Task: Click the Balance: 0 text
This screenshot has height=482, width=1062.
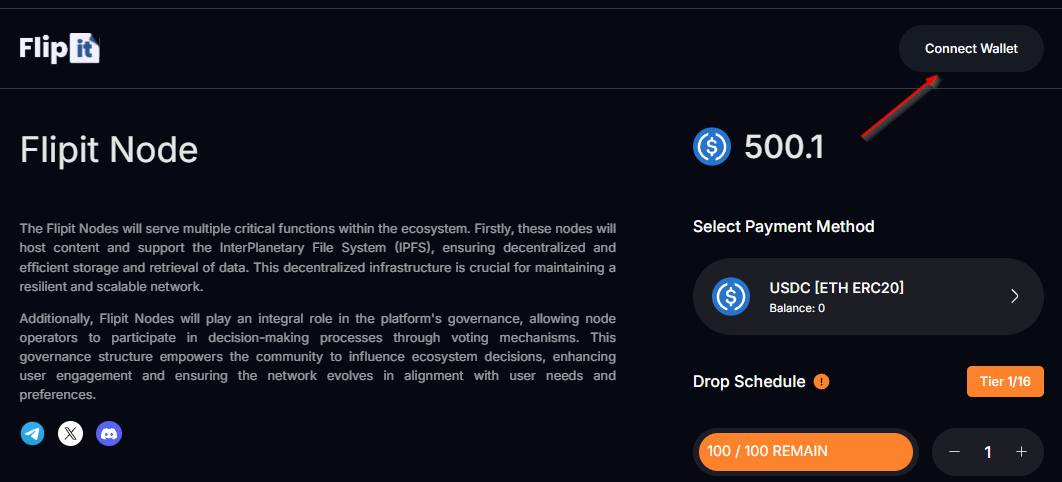Action: click(797, 309)
